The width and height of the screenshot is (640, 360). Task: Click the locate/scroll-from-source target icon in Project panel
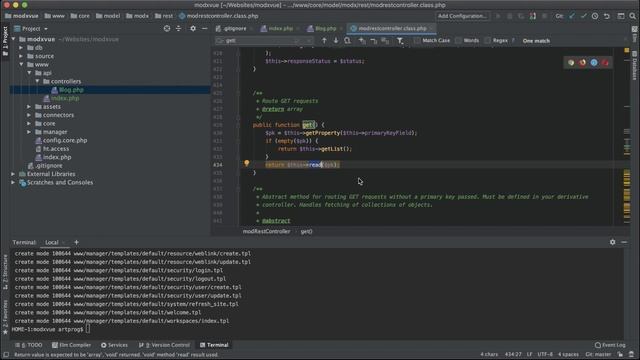click(x=167, y=29)
